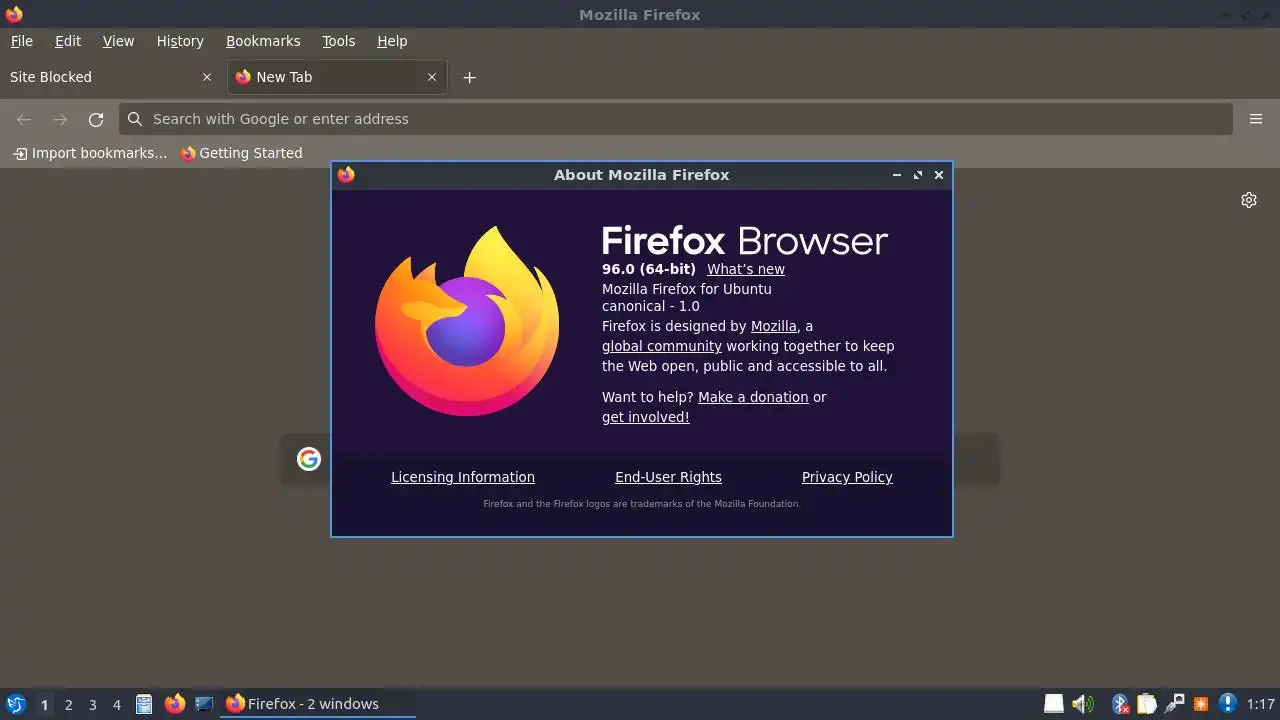Click the show desktop icon in taskbar
Image resolution: width=1280 pixels, height=720 pixels.
(204, 704)
